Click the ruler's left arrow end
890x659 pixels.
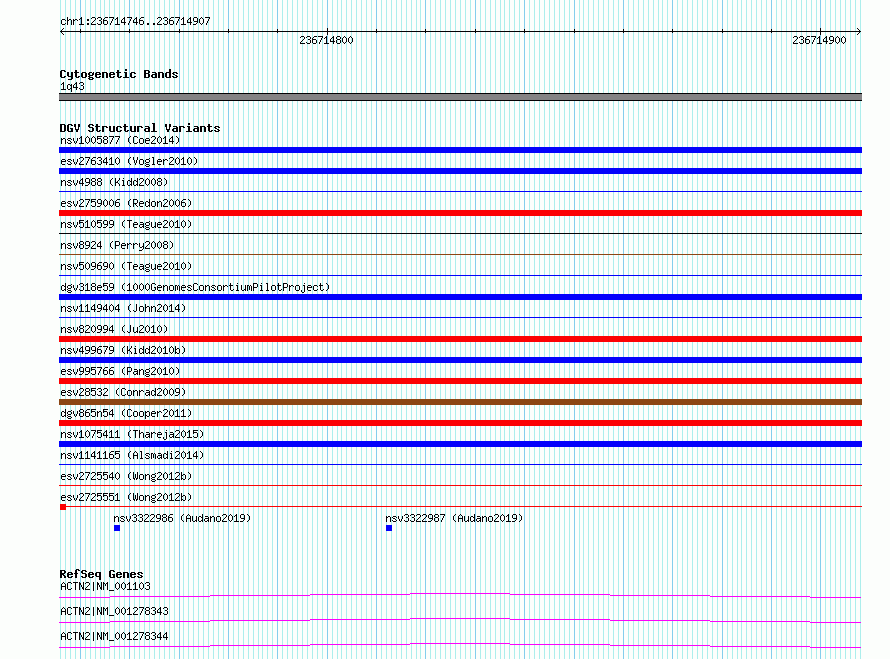click(62, 32)
